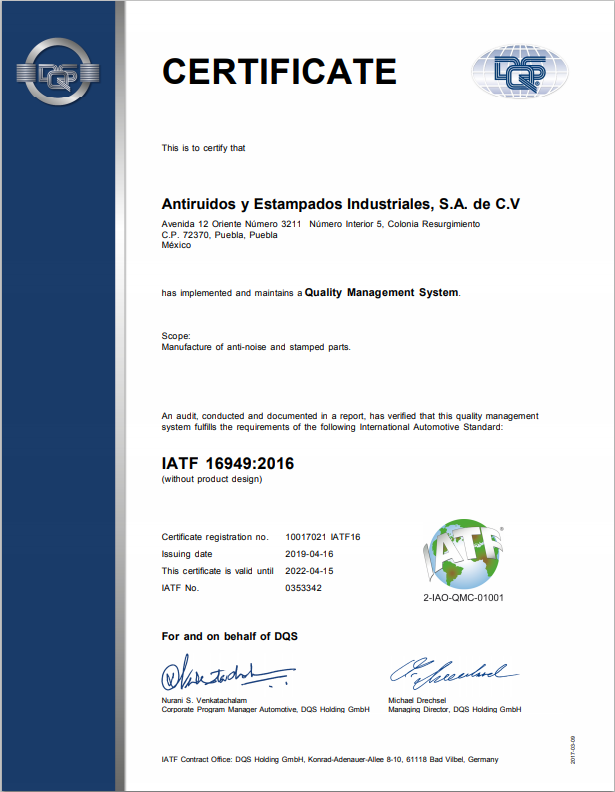Click 'Corporate Program Manager Automotive' title line
Screen dimensions: 615x792
(266, 709)
